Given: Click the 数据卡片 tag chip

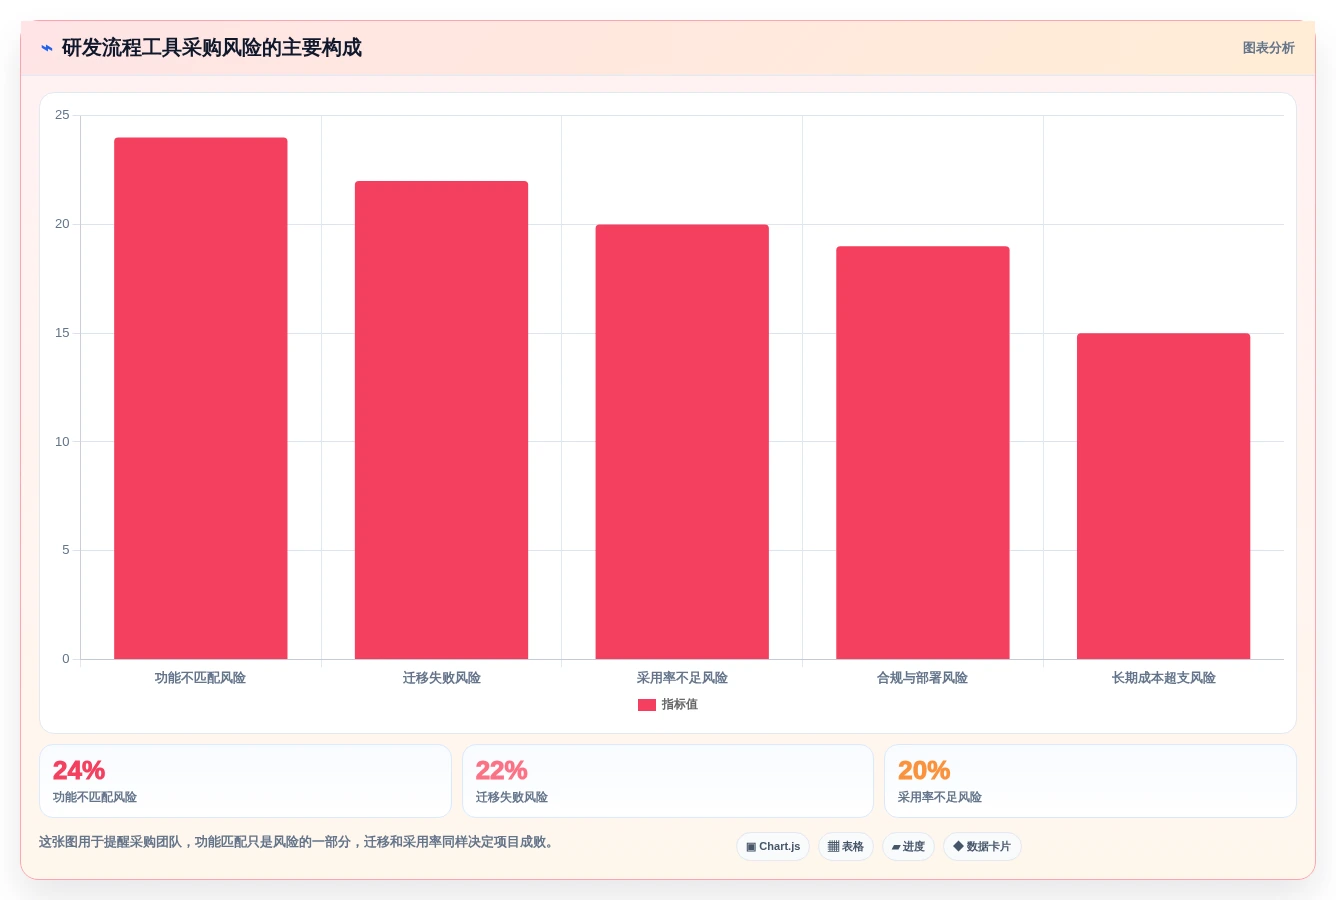Looking at the screenshot, I should coord(982,847).
